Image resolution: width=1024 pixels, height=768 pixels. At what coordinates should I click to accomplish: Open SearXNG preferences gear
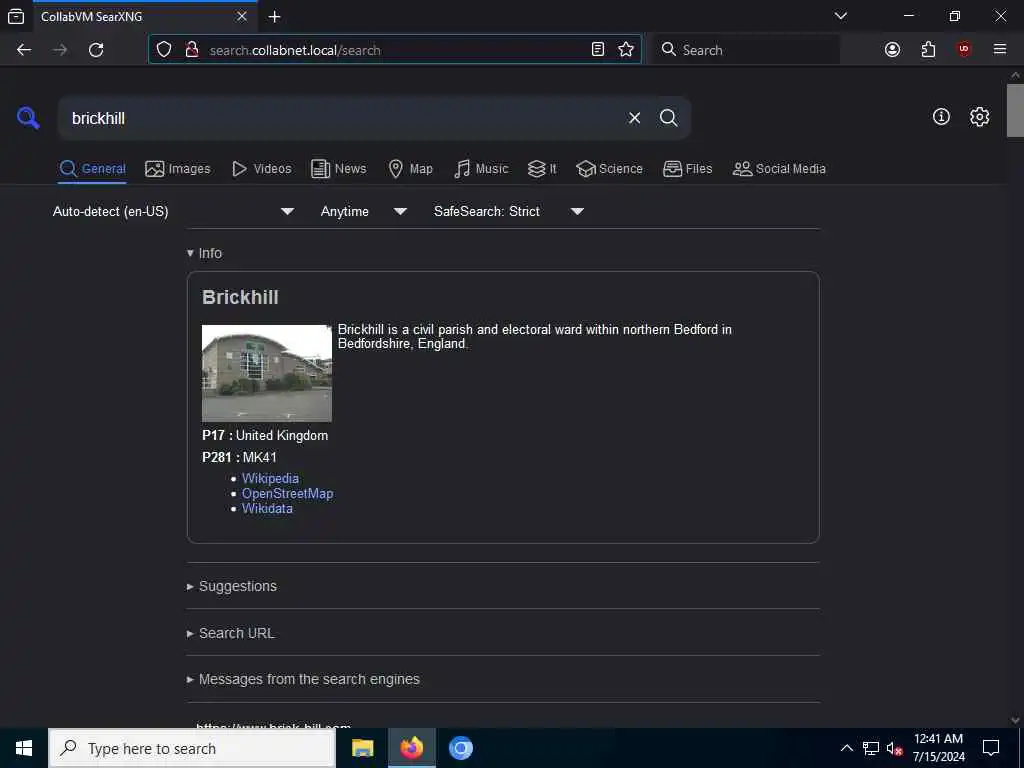tap(979, 117)
